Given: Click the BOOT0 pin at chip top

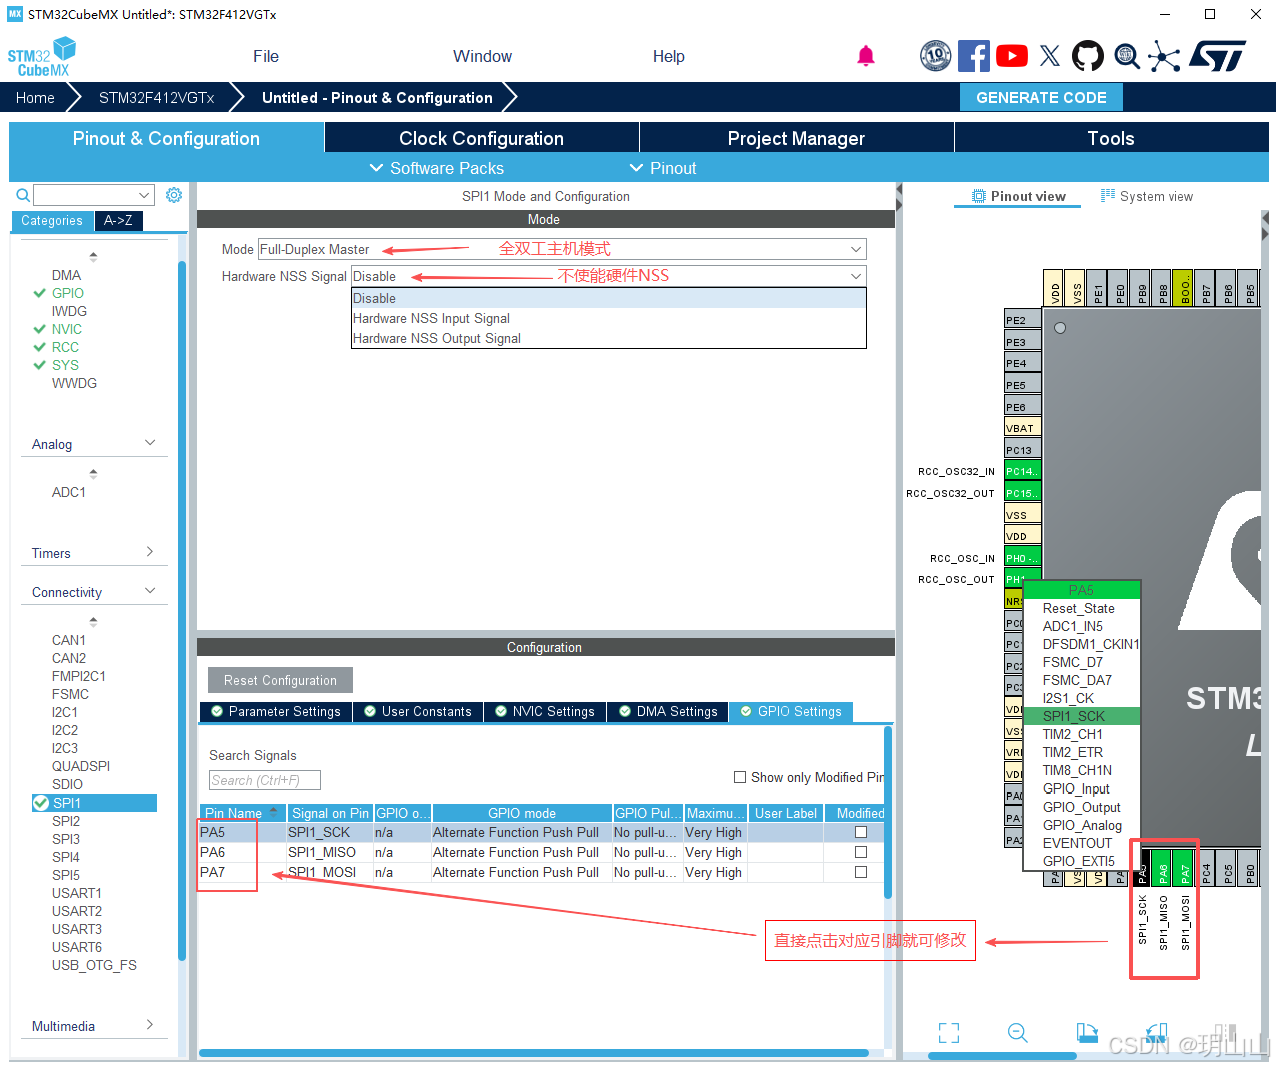Looking at the screenshot, I should tap(1185, 287).
